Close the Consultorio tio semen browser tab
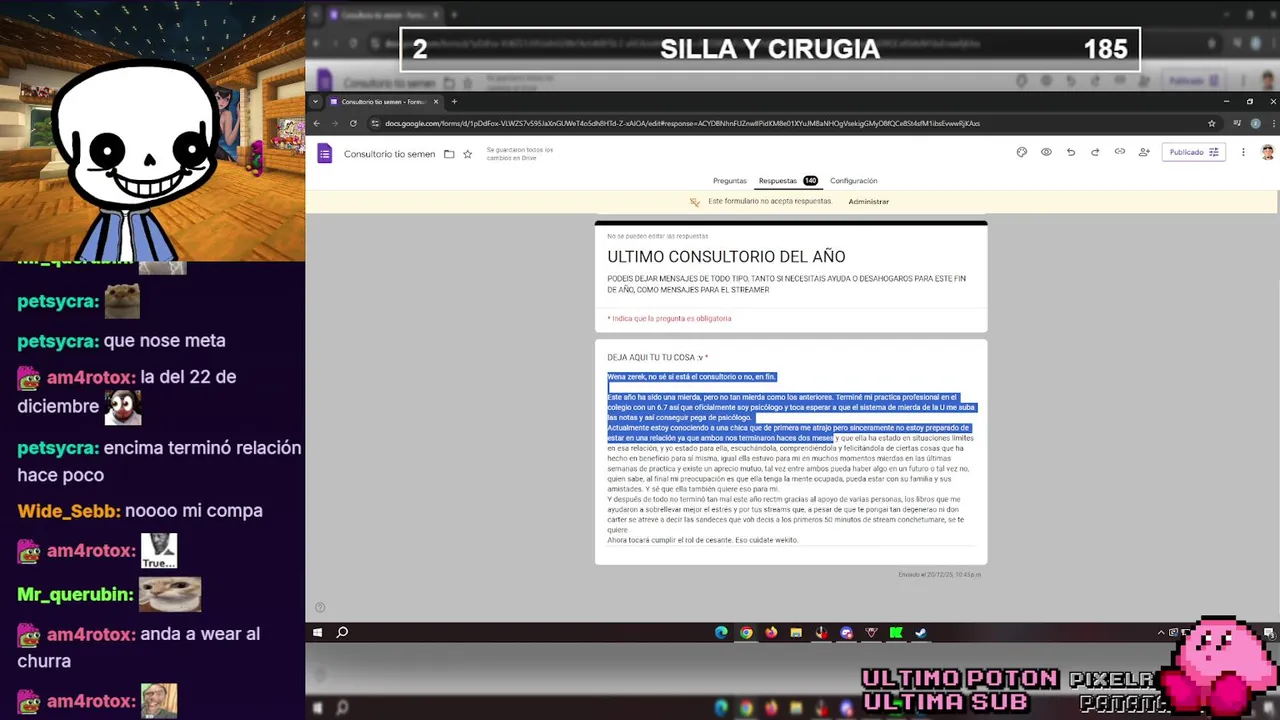The width and height of the screenshot is (1280, 720). 436,102
